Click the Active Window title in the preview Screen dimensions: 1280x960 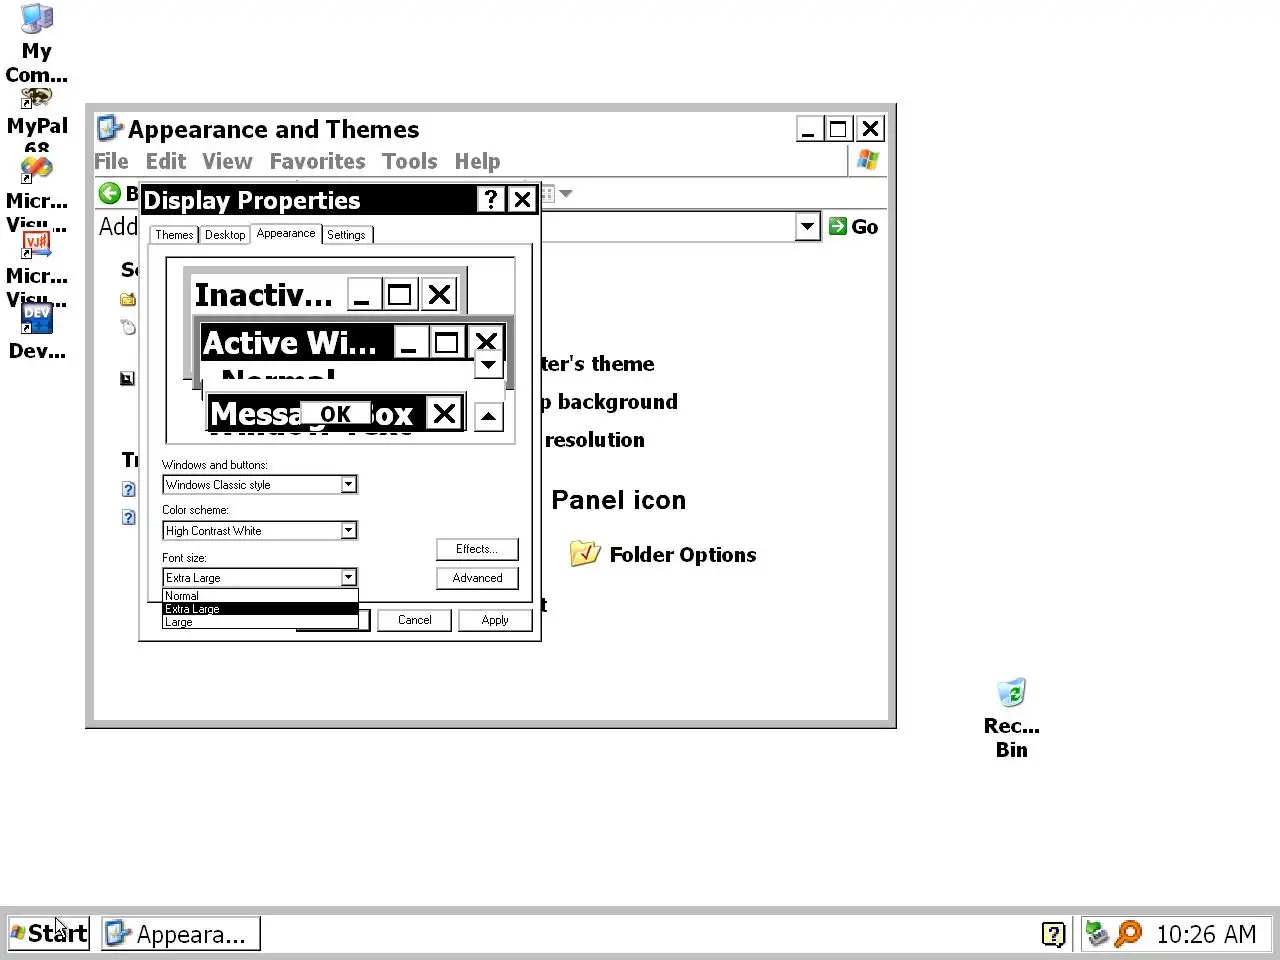(290, 343)
